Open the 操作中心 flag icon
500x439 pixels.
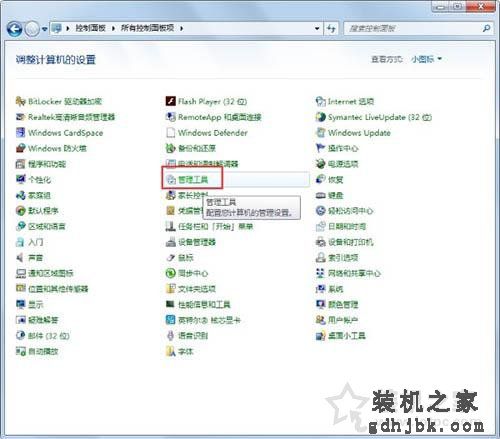click(320, 148)
